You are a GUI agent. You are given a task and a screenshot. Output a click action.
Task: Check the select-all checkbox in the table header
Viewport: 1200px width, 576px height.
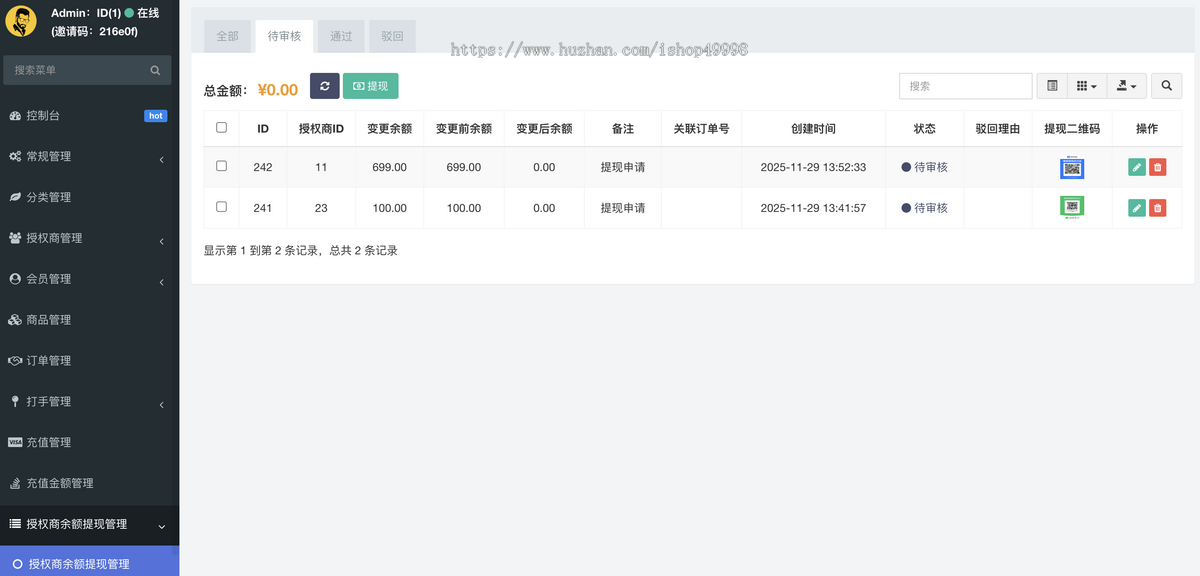(x=221, y=125)
